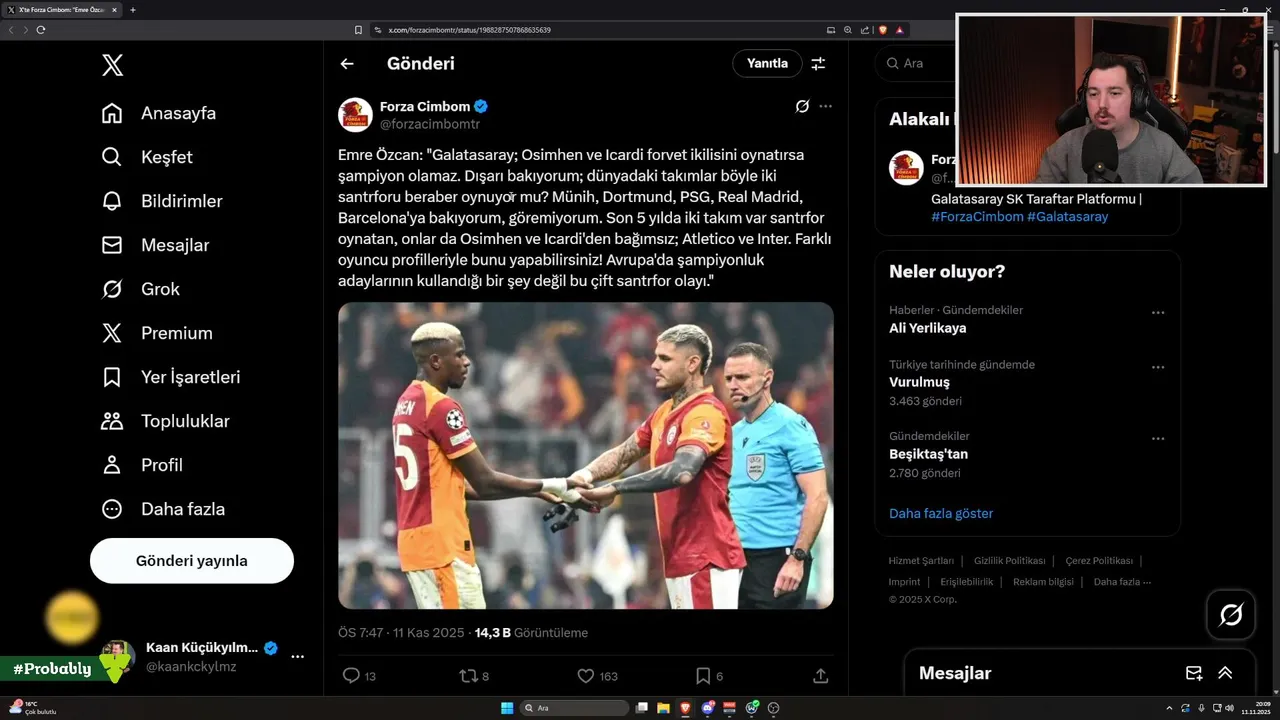Viewport: 1280px width, 720px height.
Task: Open Mesajlar in the left sidebar
Action: coord(156,245)
